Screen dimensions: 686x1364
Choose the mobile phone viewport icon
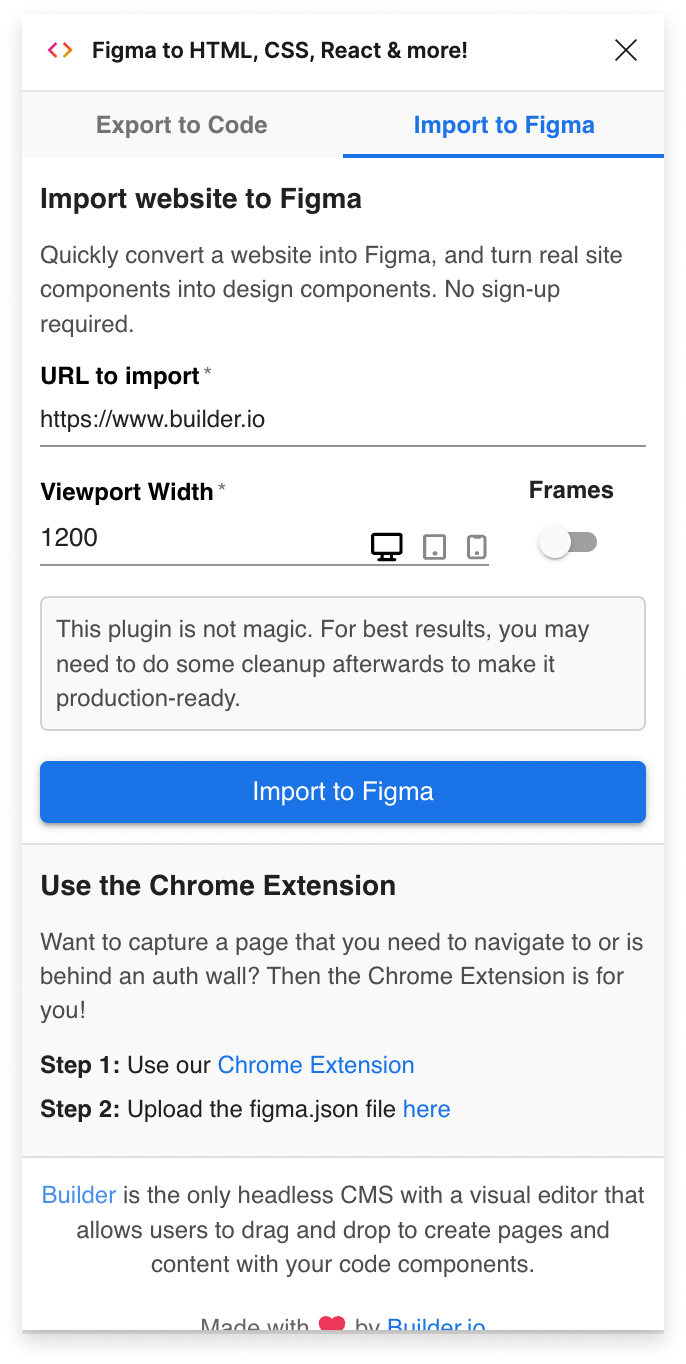(x=477, y=547)
